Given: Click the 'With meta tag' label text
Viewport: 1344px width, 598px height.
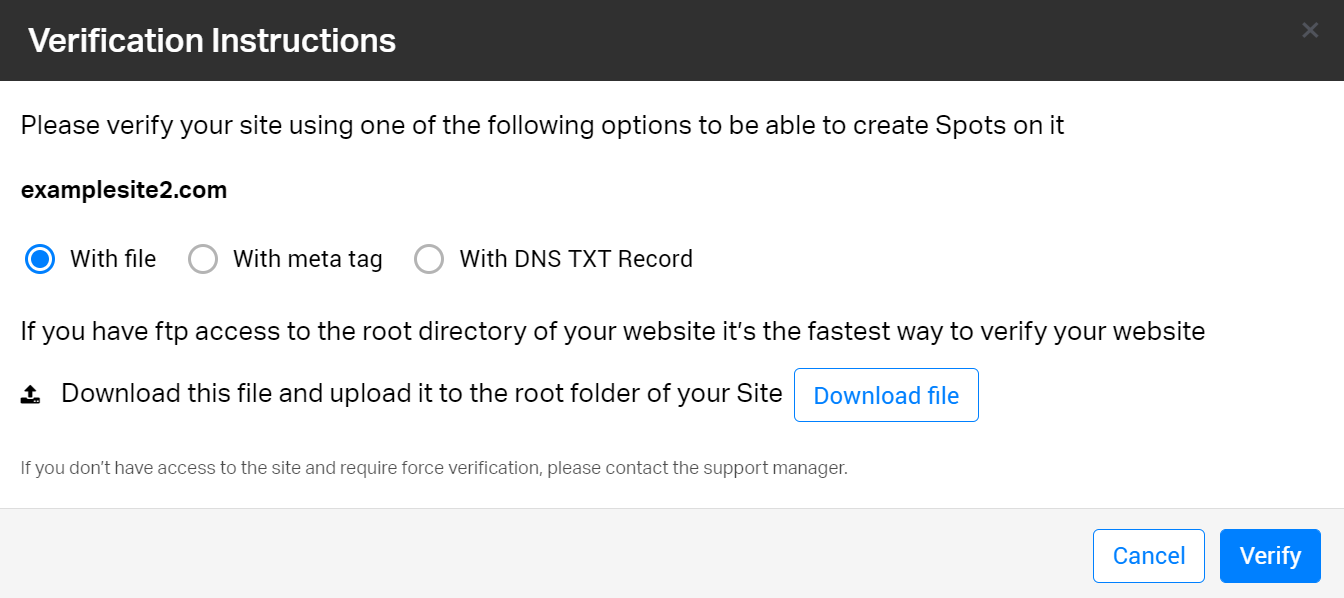Looking at the screenshot, I should point(308,259).
